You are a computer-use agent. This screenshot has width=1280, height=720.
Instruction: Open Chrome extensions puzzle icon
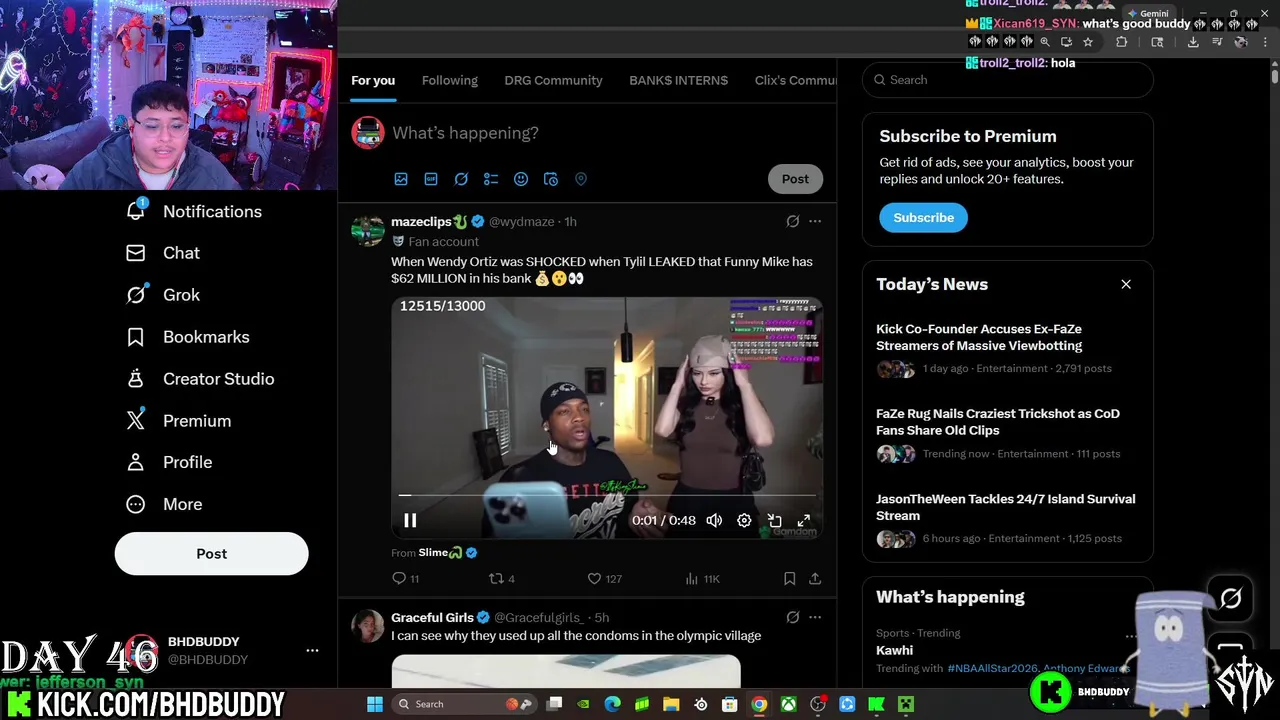(x=1121, y=42)
